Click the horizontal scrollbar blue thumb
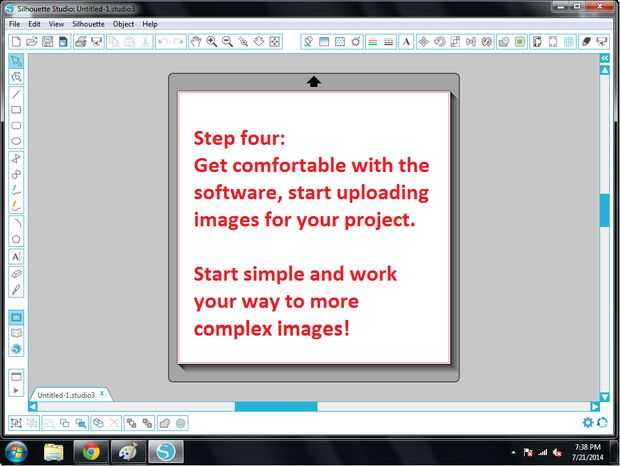Image resolution: width=620 pixels, height=466 pixels. (x=276, y=406)
